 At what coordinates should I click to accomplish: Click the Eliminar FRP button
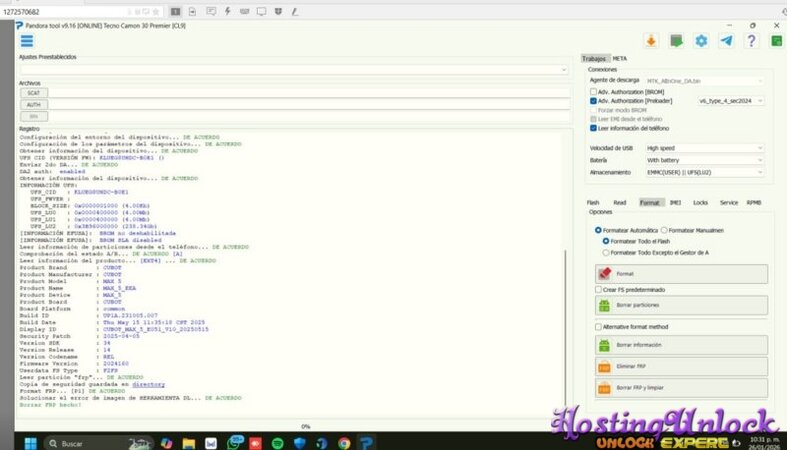pos(681,366)
